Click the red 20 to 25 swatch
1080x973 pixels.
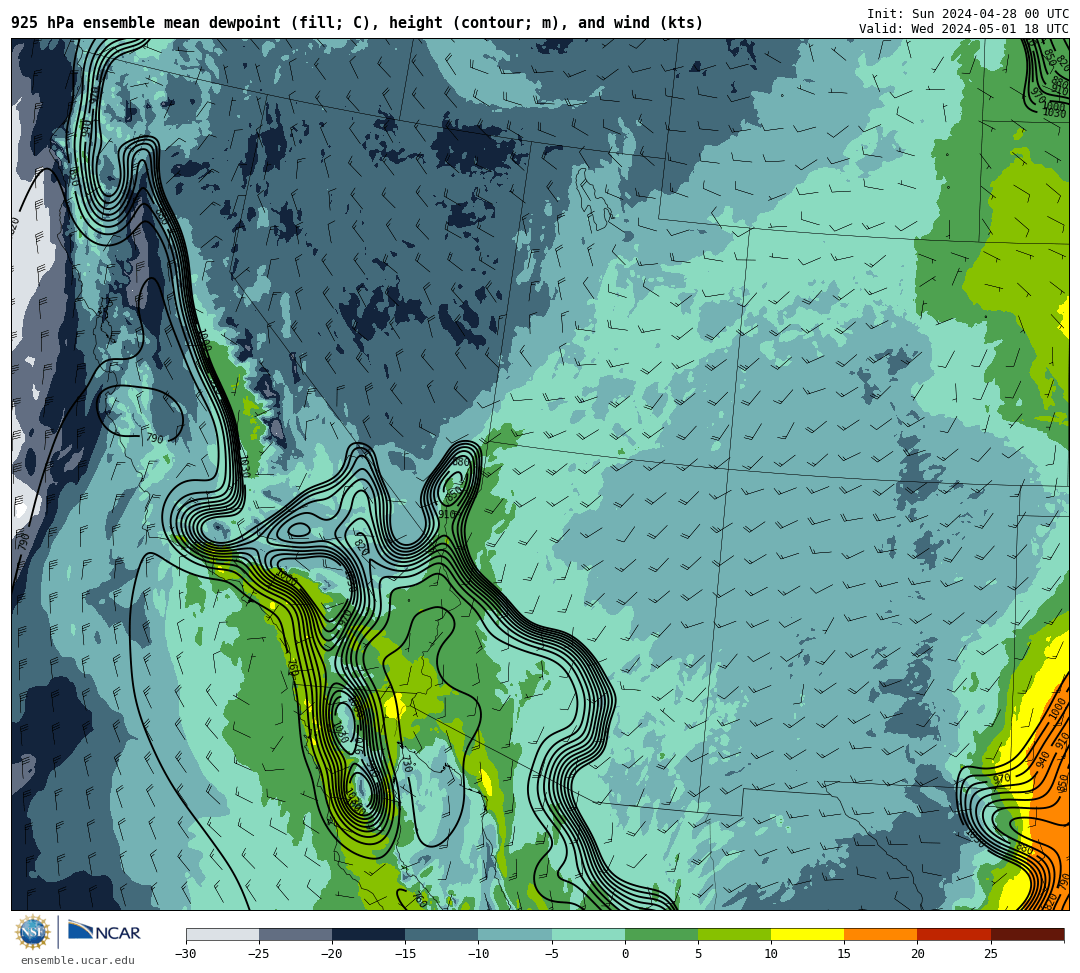[x=954, y=934]
